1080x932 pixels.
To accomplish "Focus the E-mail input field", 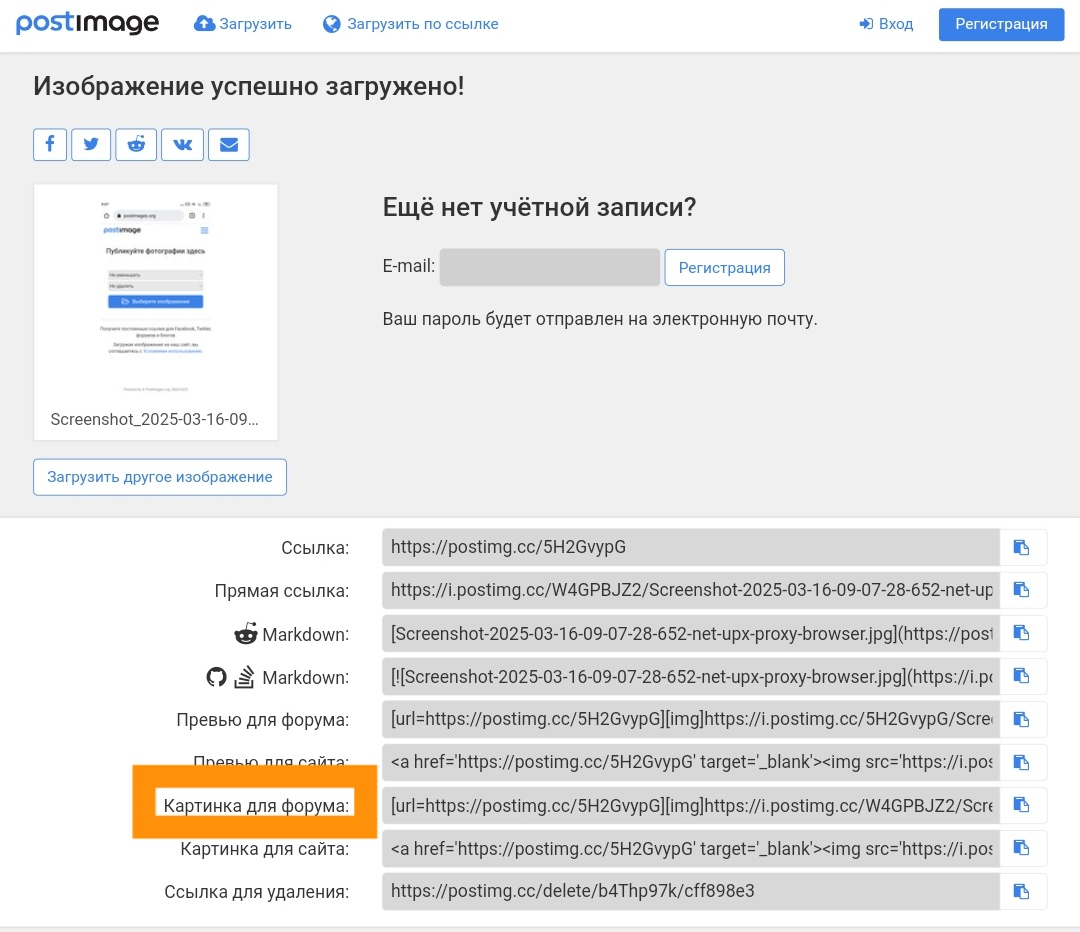I will click(x=550, y=267).
